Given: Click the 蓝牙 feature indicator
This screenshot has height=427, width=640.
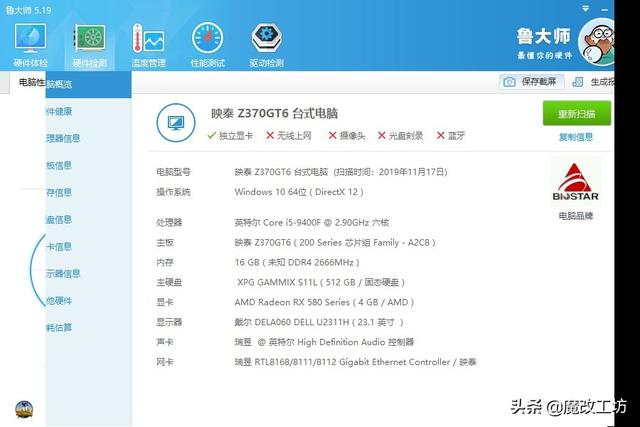Looking at the screenshot, I should [x=451, y=136].
